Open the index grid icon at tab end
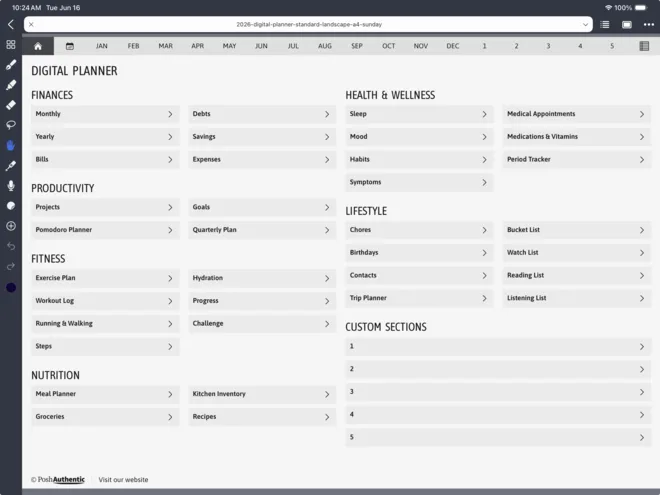660x495 pixels. coord(644,46)
